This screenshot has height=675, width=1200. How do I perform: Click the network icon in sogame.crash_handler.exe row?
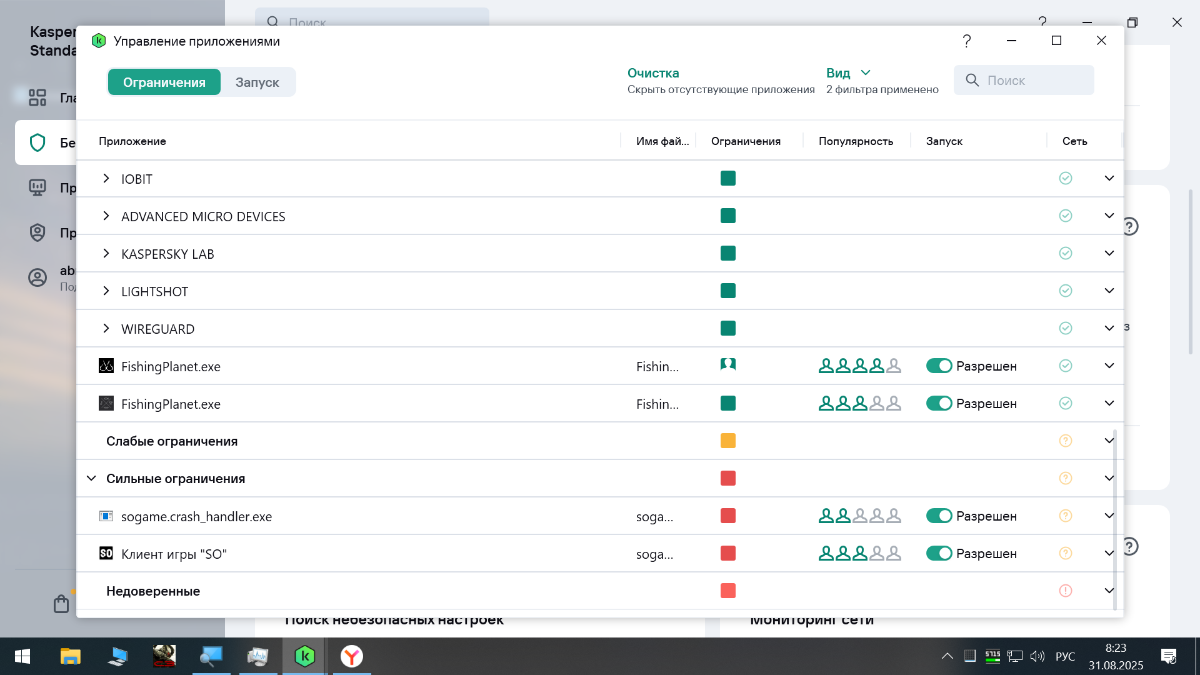1065,516
